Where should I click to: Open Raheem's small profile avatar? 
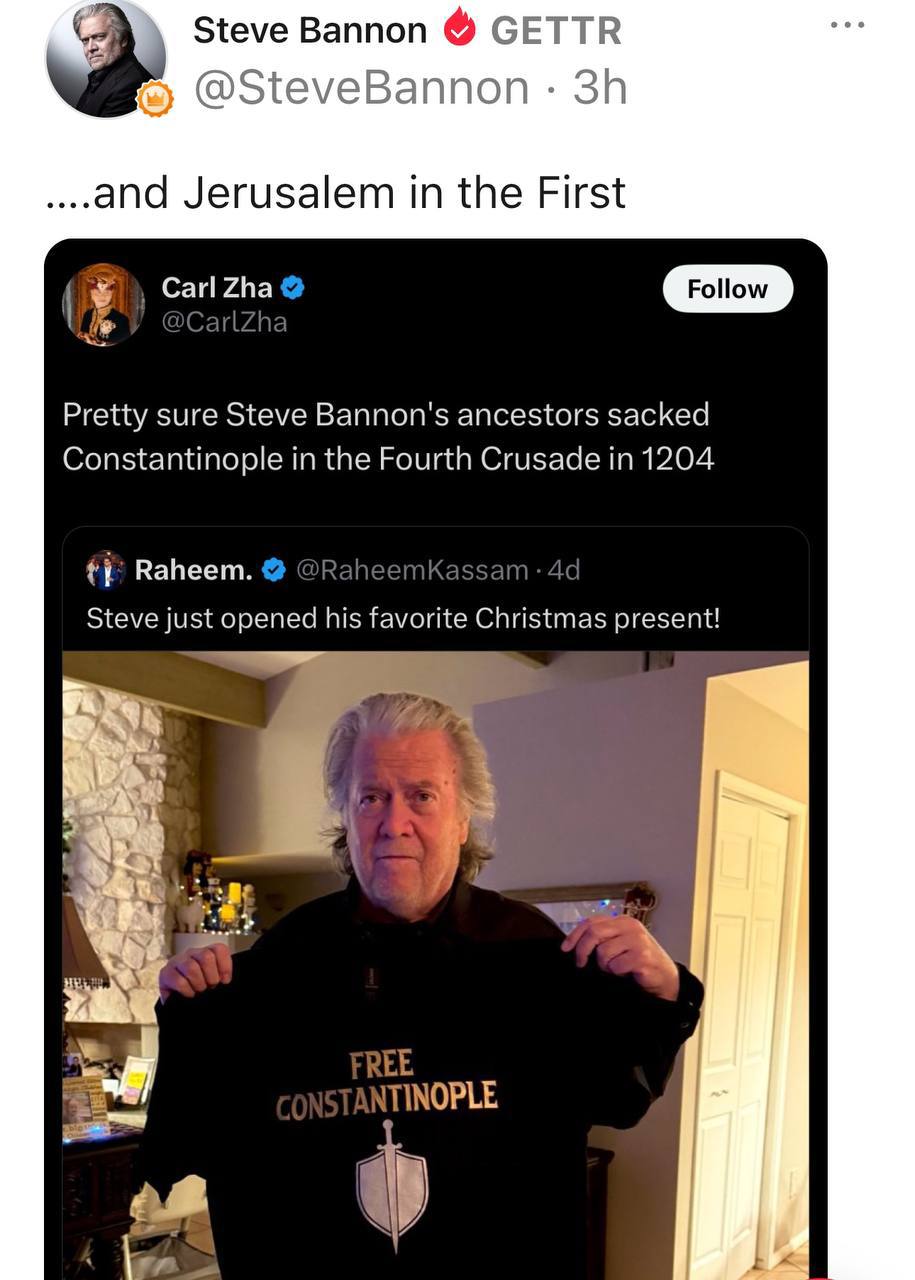coord(105,570)
